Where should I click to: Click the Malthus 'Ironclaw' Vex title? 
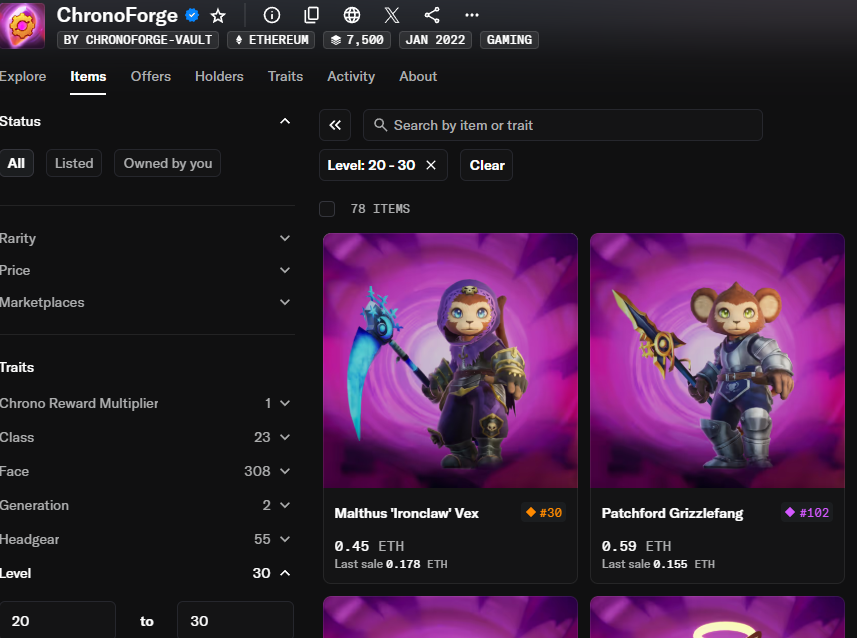pos(406,513)
